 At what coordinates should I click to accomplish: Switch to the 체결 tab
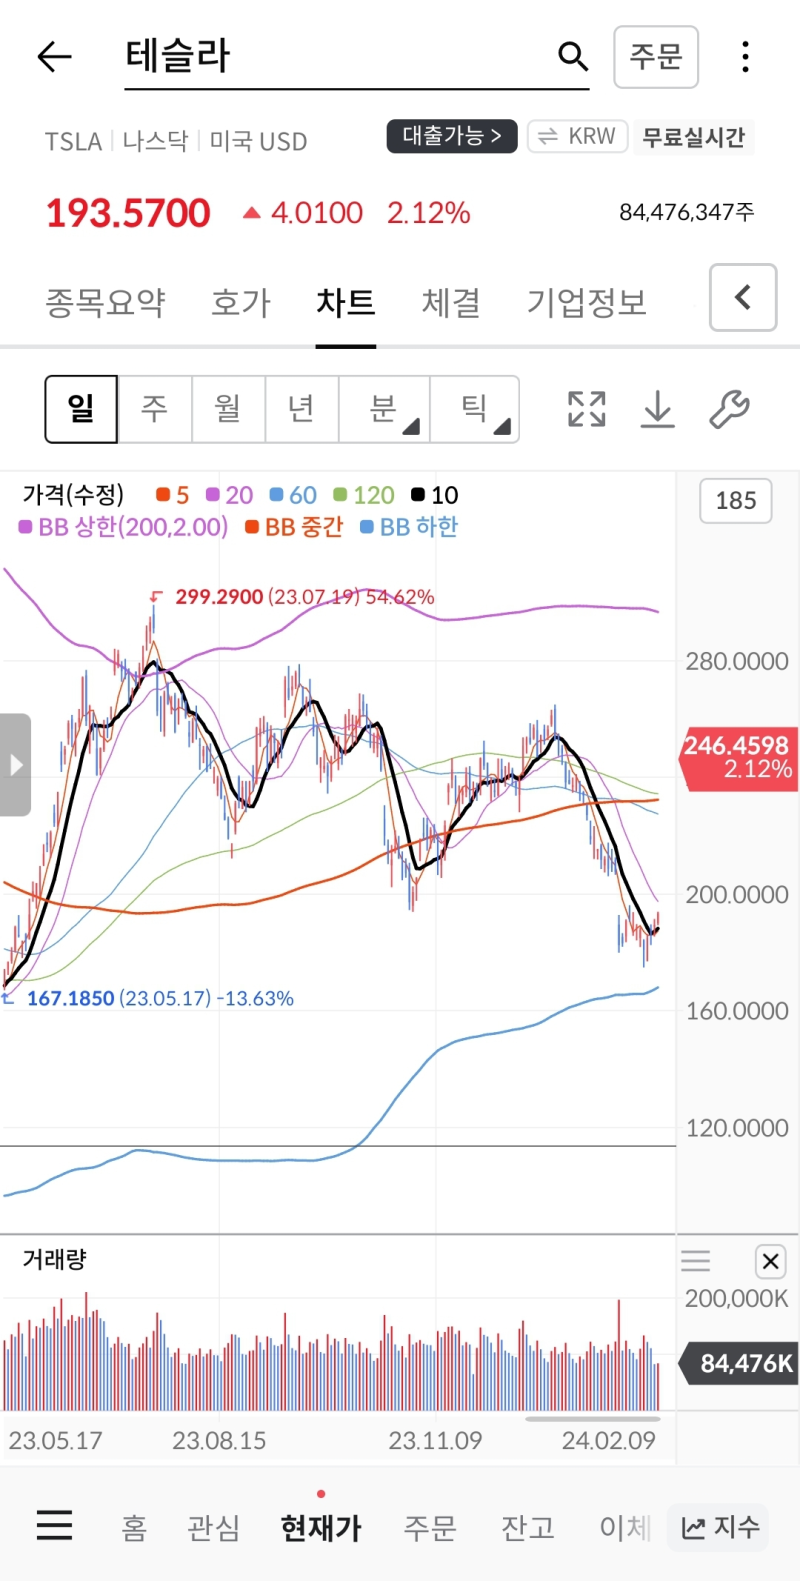[x=451, y=302]
